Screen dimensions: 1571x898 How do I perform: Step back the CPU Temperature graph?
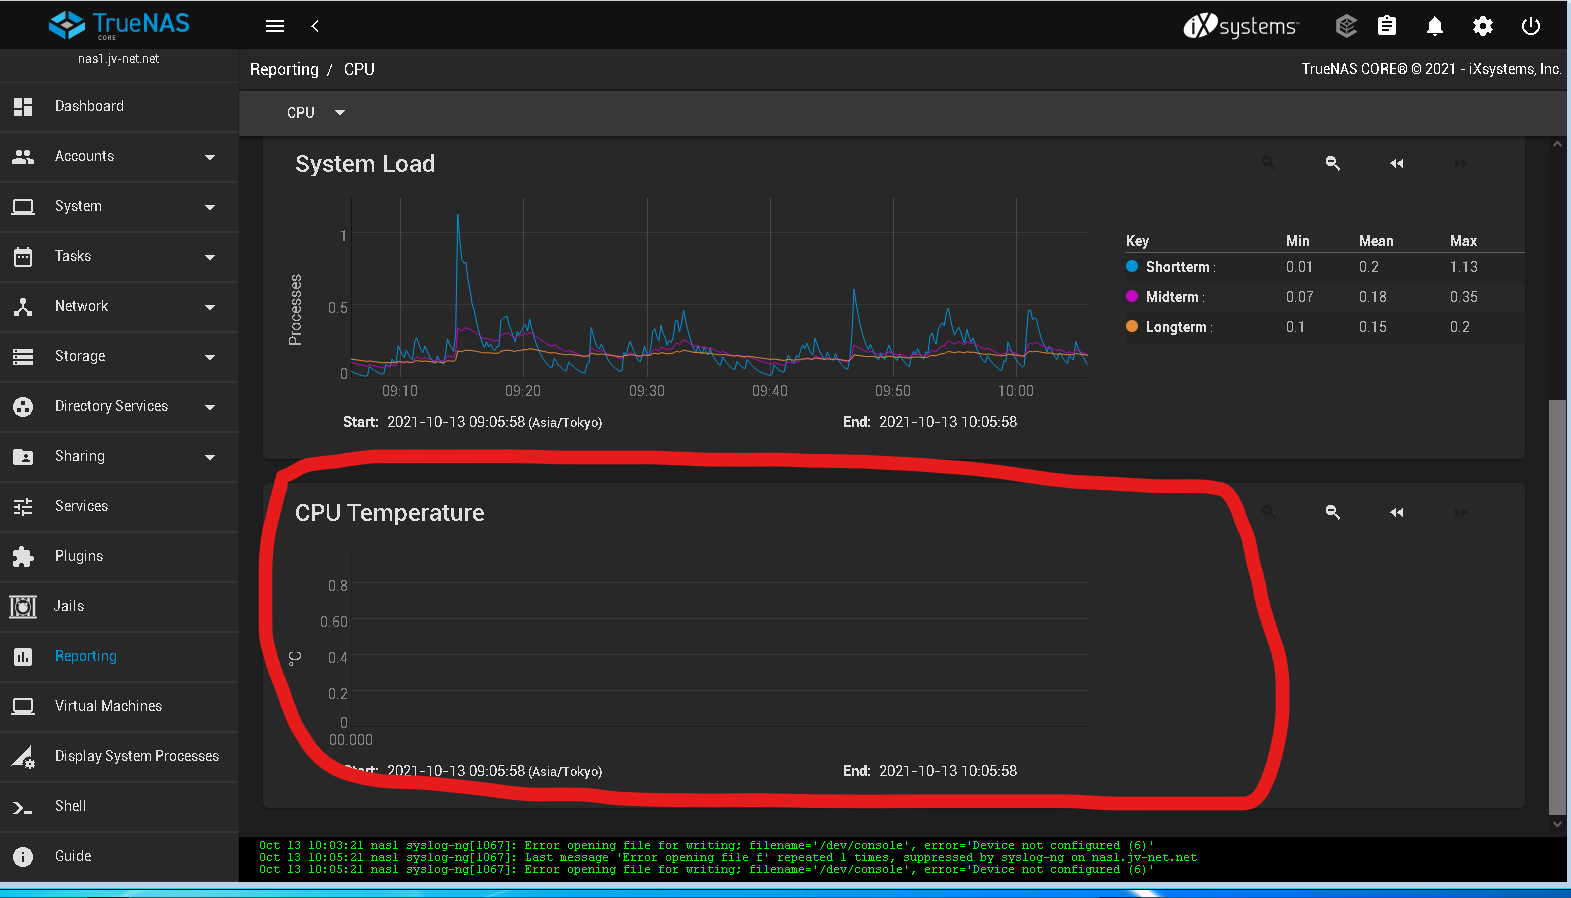(1396, 512)
